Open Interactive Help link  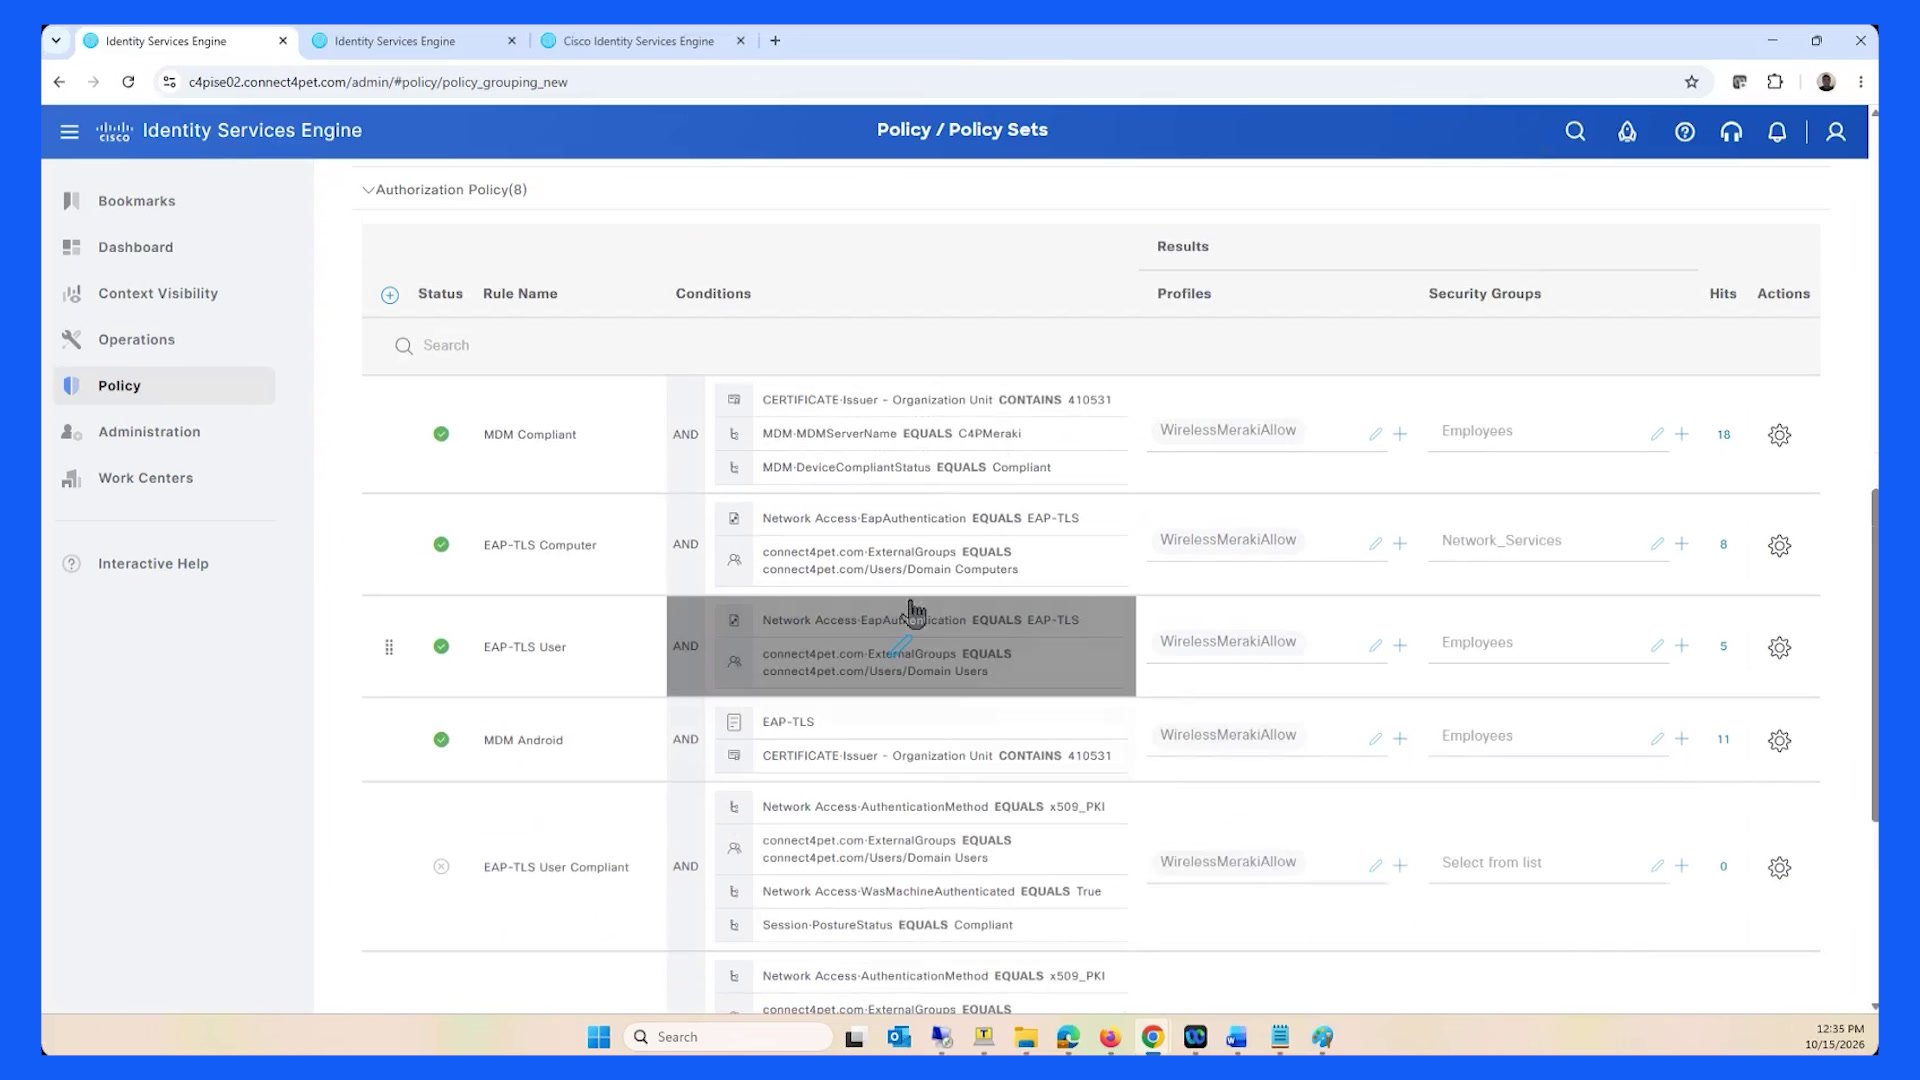tap(153, 564)
